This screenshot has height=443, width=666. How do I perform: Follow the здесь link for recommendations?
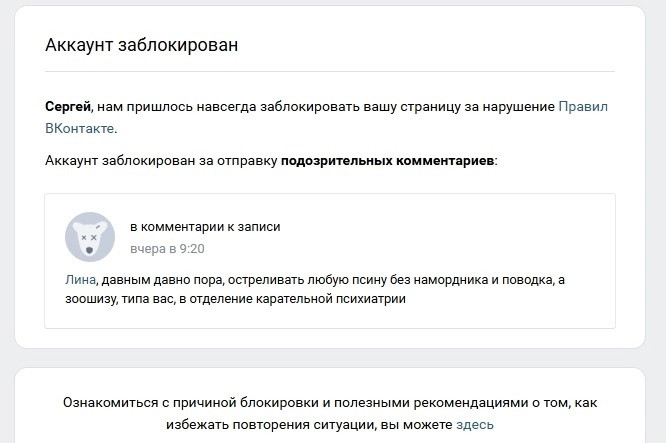click(475, 425)
